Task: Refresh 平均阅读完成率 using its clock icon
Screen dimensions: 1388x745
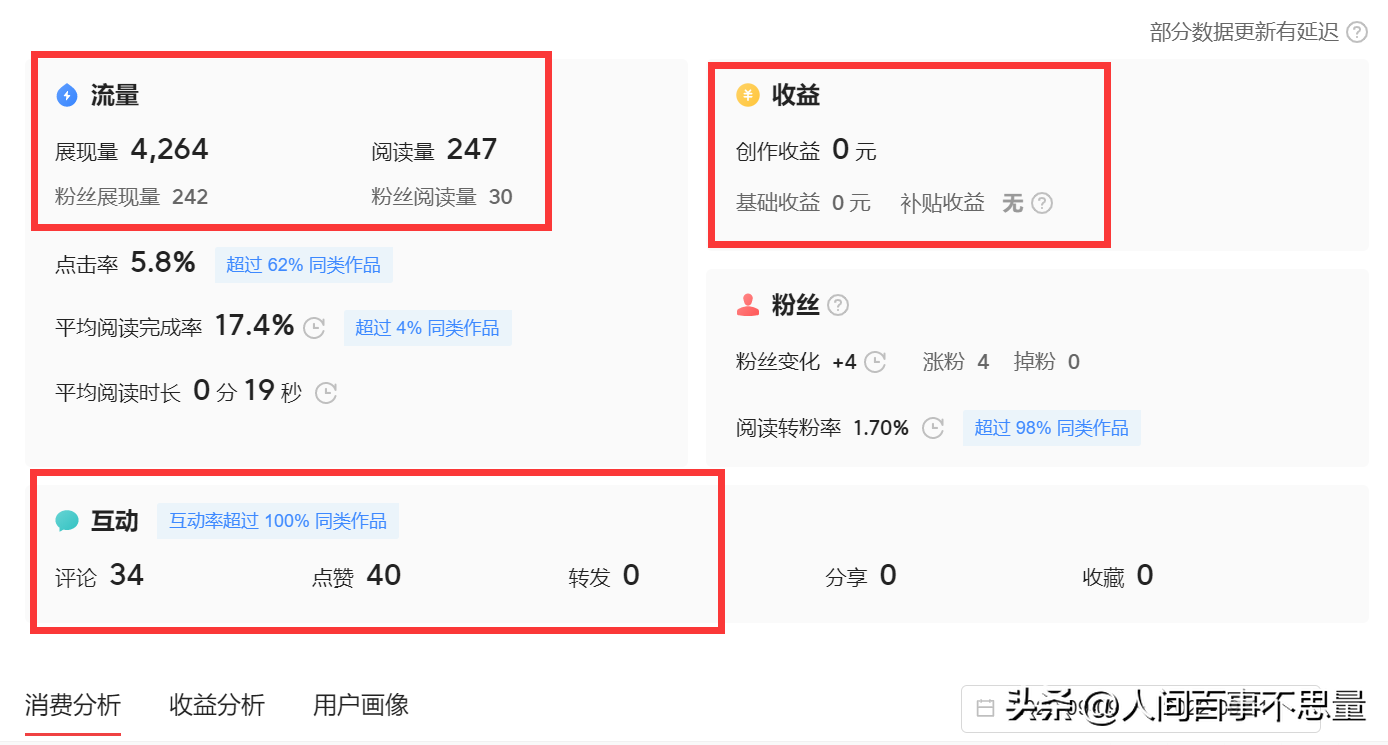Action: 314,327
